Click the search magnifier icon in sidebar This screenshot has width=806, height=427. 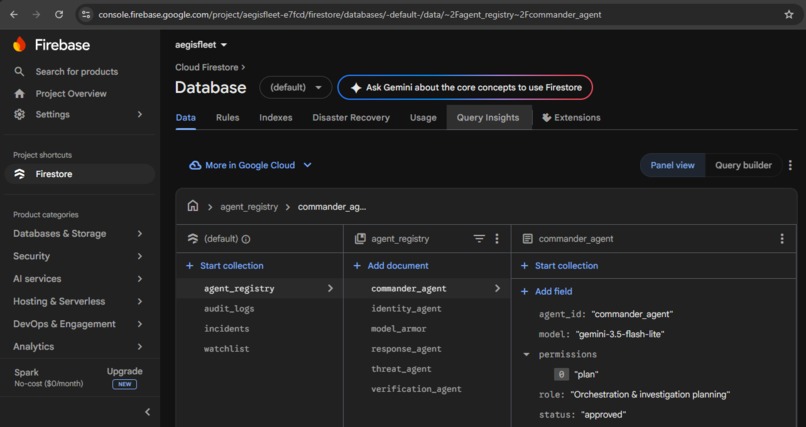(x=19, y=71)
